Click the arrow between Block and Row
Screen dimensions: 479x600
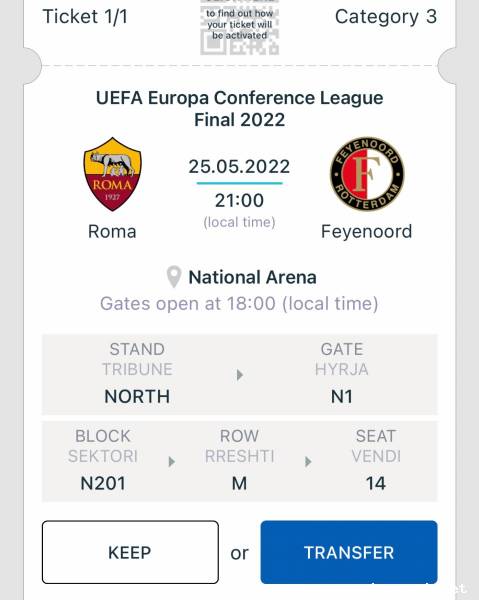(172, 462)
